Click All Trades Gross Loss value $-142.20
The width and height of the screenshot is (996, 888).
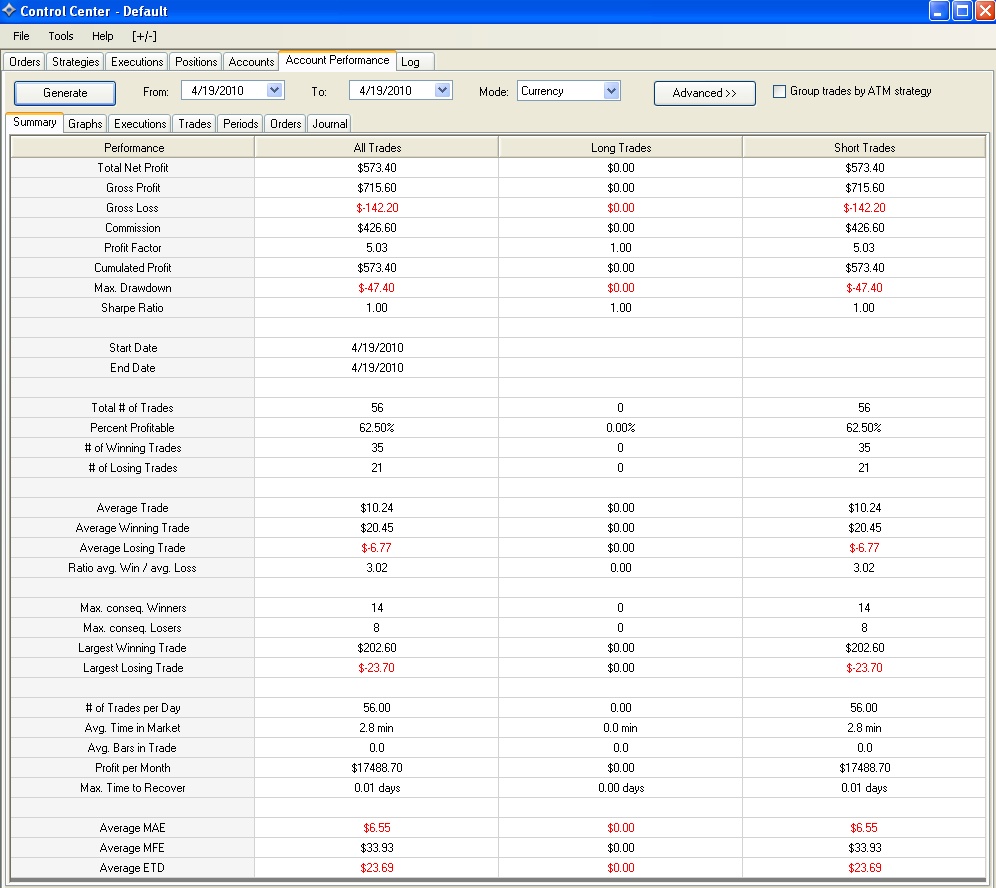377,208
